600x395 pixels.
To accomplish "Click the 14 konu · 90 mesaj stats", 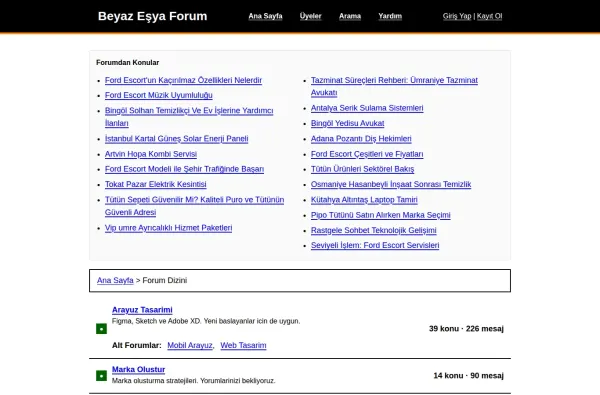I will click(468, 376).
